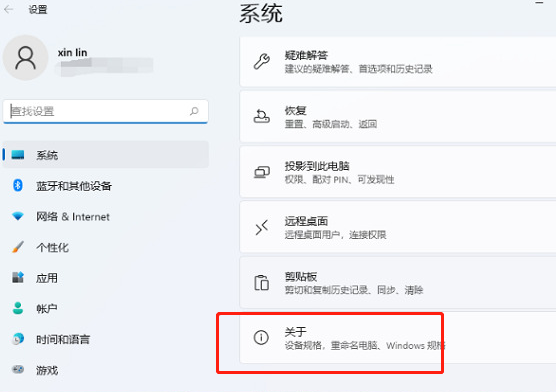The image size is (556, 392).
Task: Open the 关于 settings card
Action: coord(398,338)
